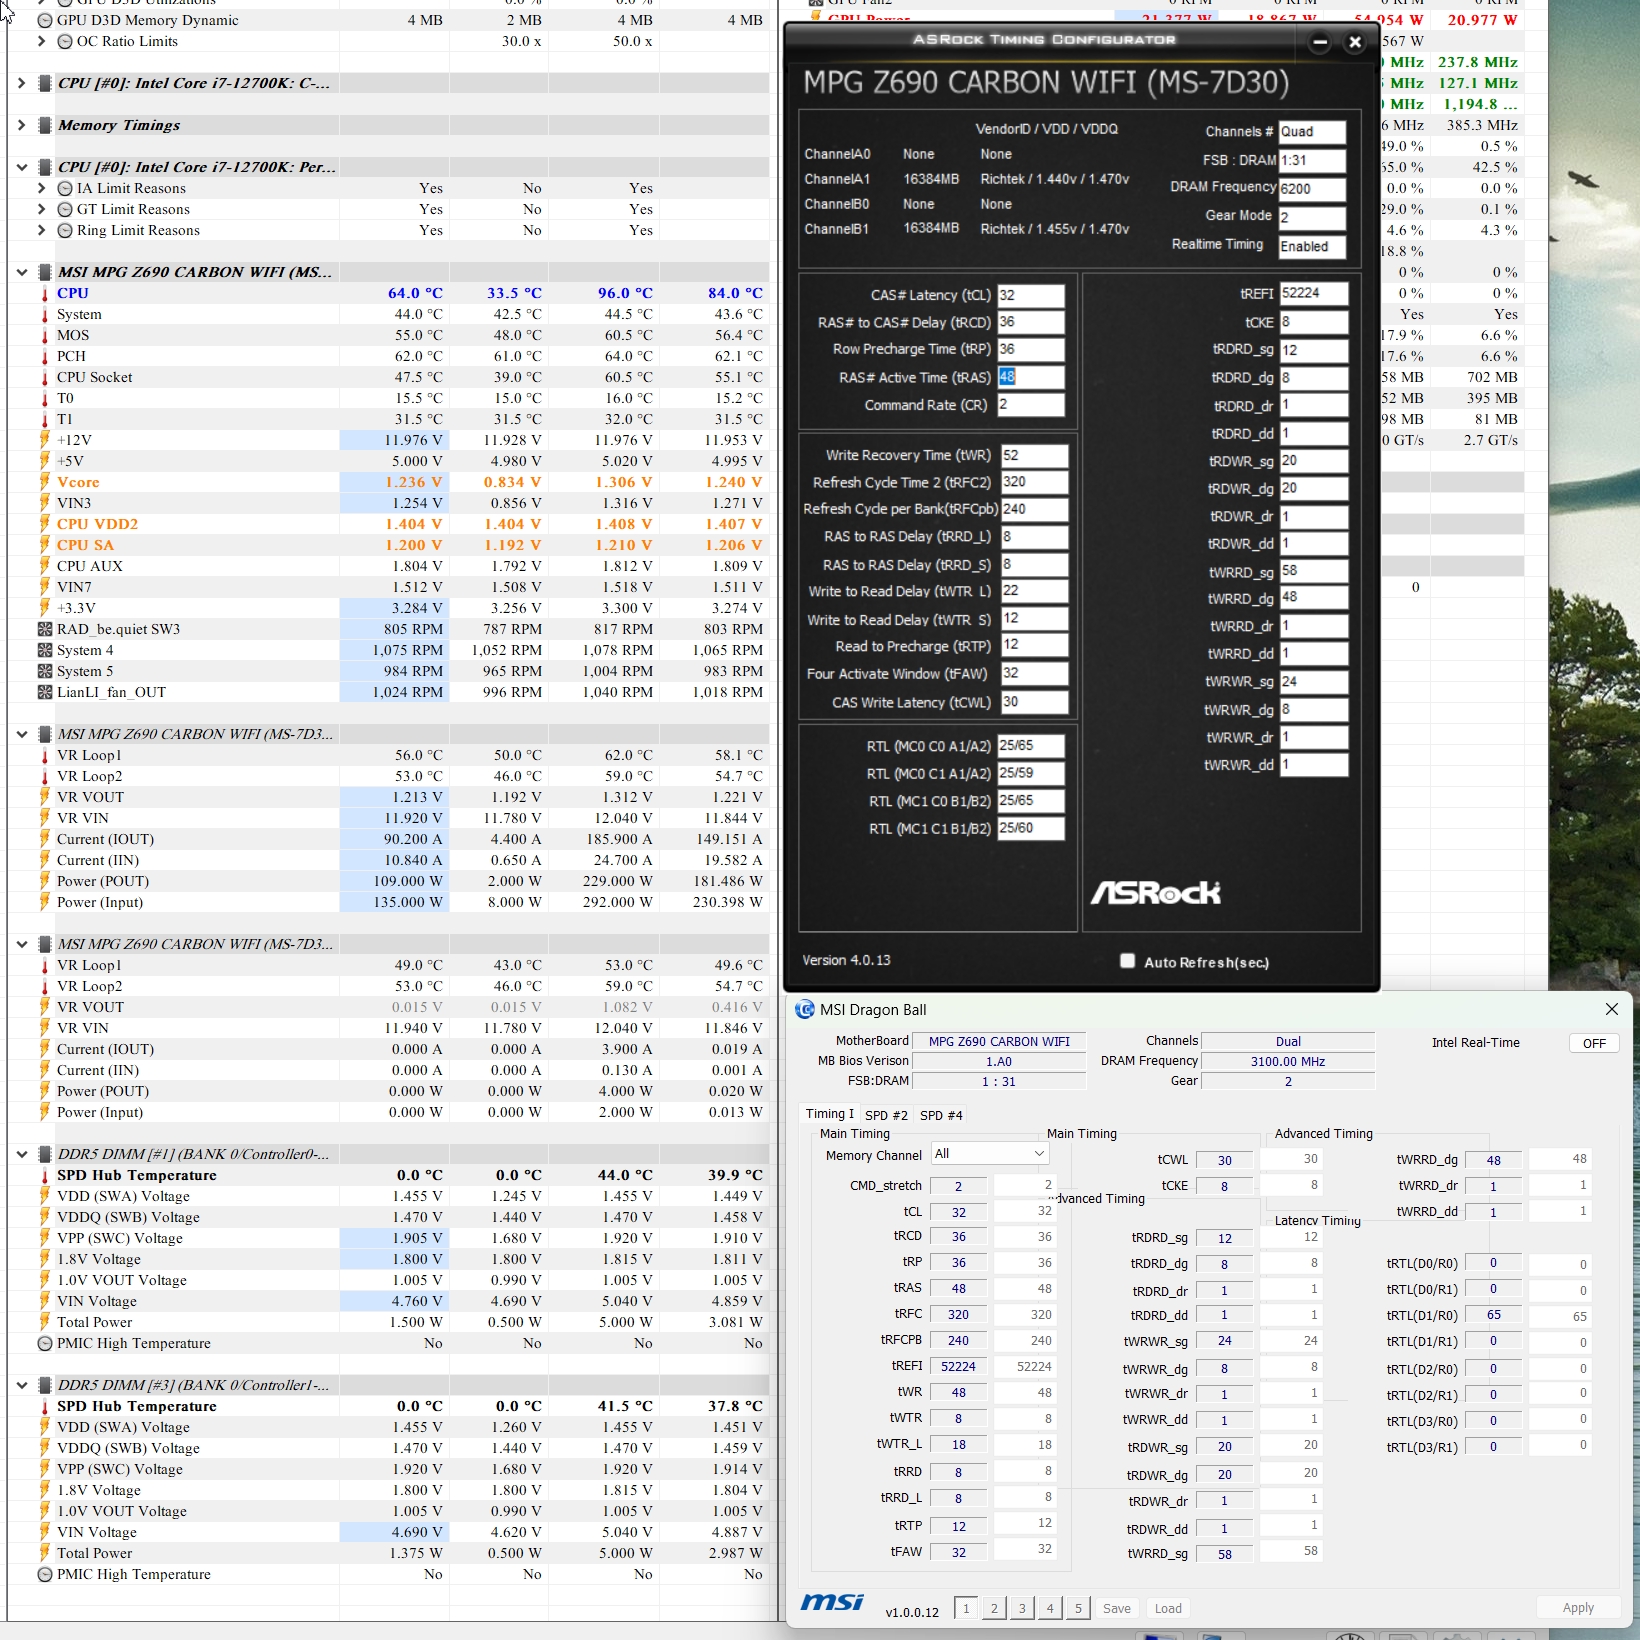
Task: Click the round icon beside GPU D3D Memory Dynamic
Action: coord(45,20)
